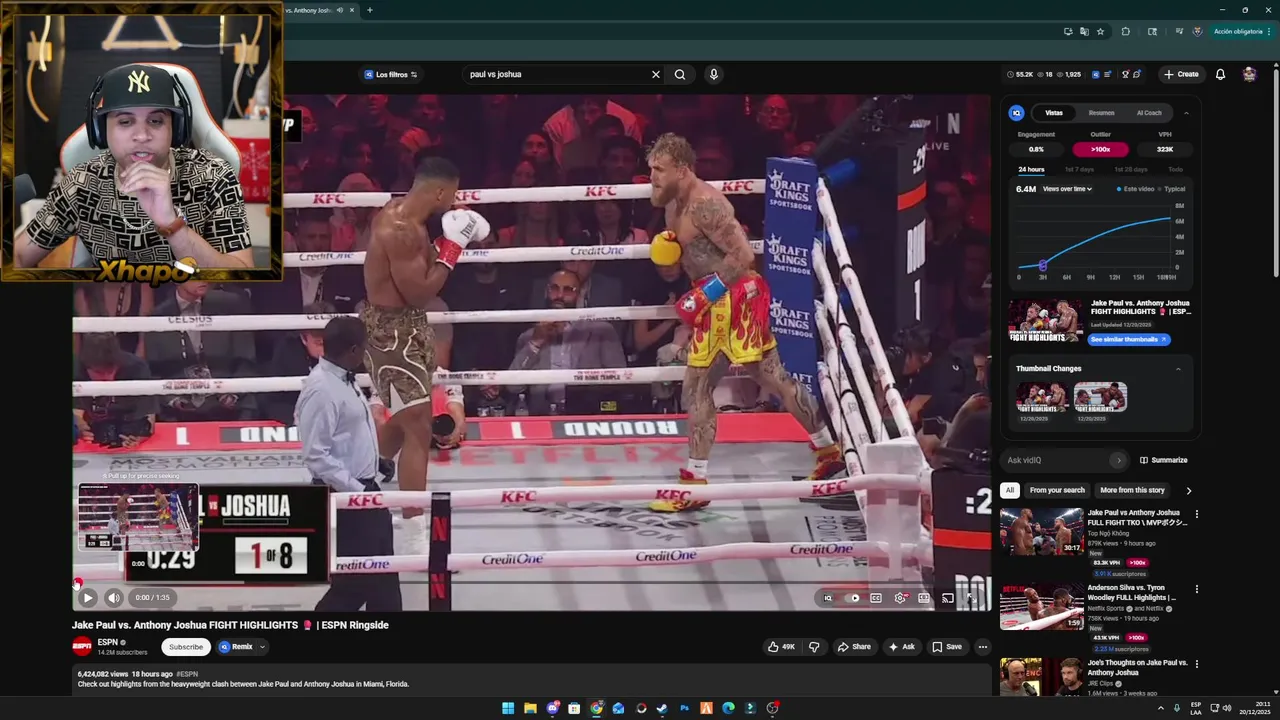The height and width of the screenshot is (720, 1280).
Task: Select Vistas tab in vidIQ panel
Action: click(1054, 113)
